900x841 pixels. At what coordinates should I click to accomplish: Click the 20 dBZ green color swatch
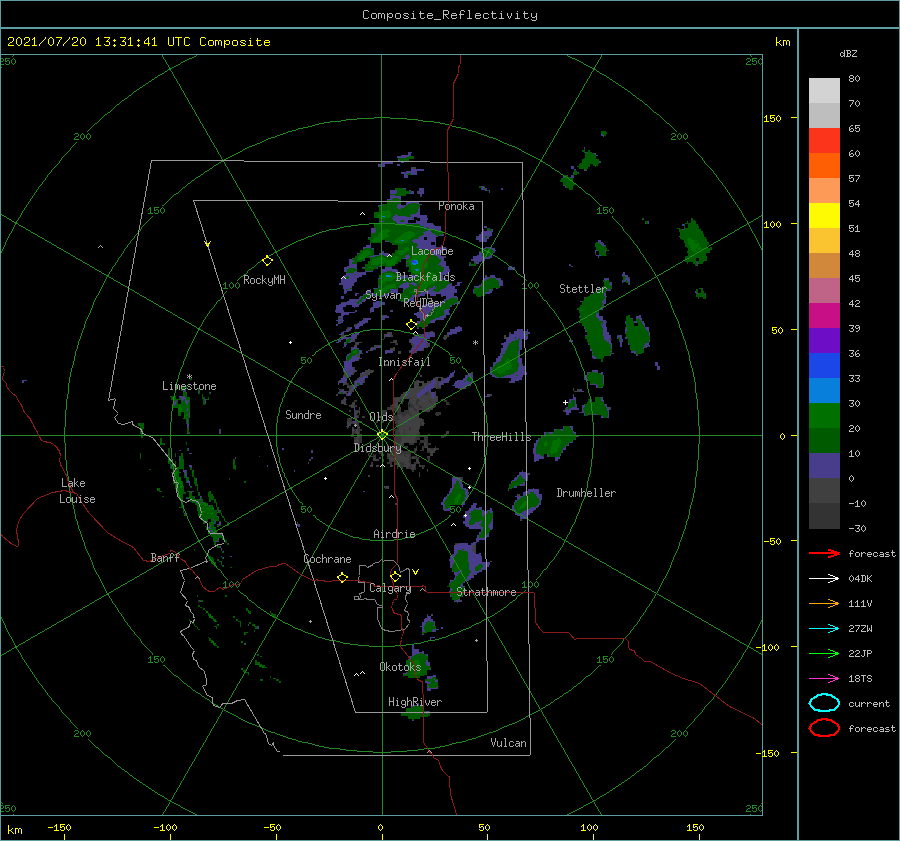[824, 416]
